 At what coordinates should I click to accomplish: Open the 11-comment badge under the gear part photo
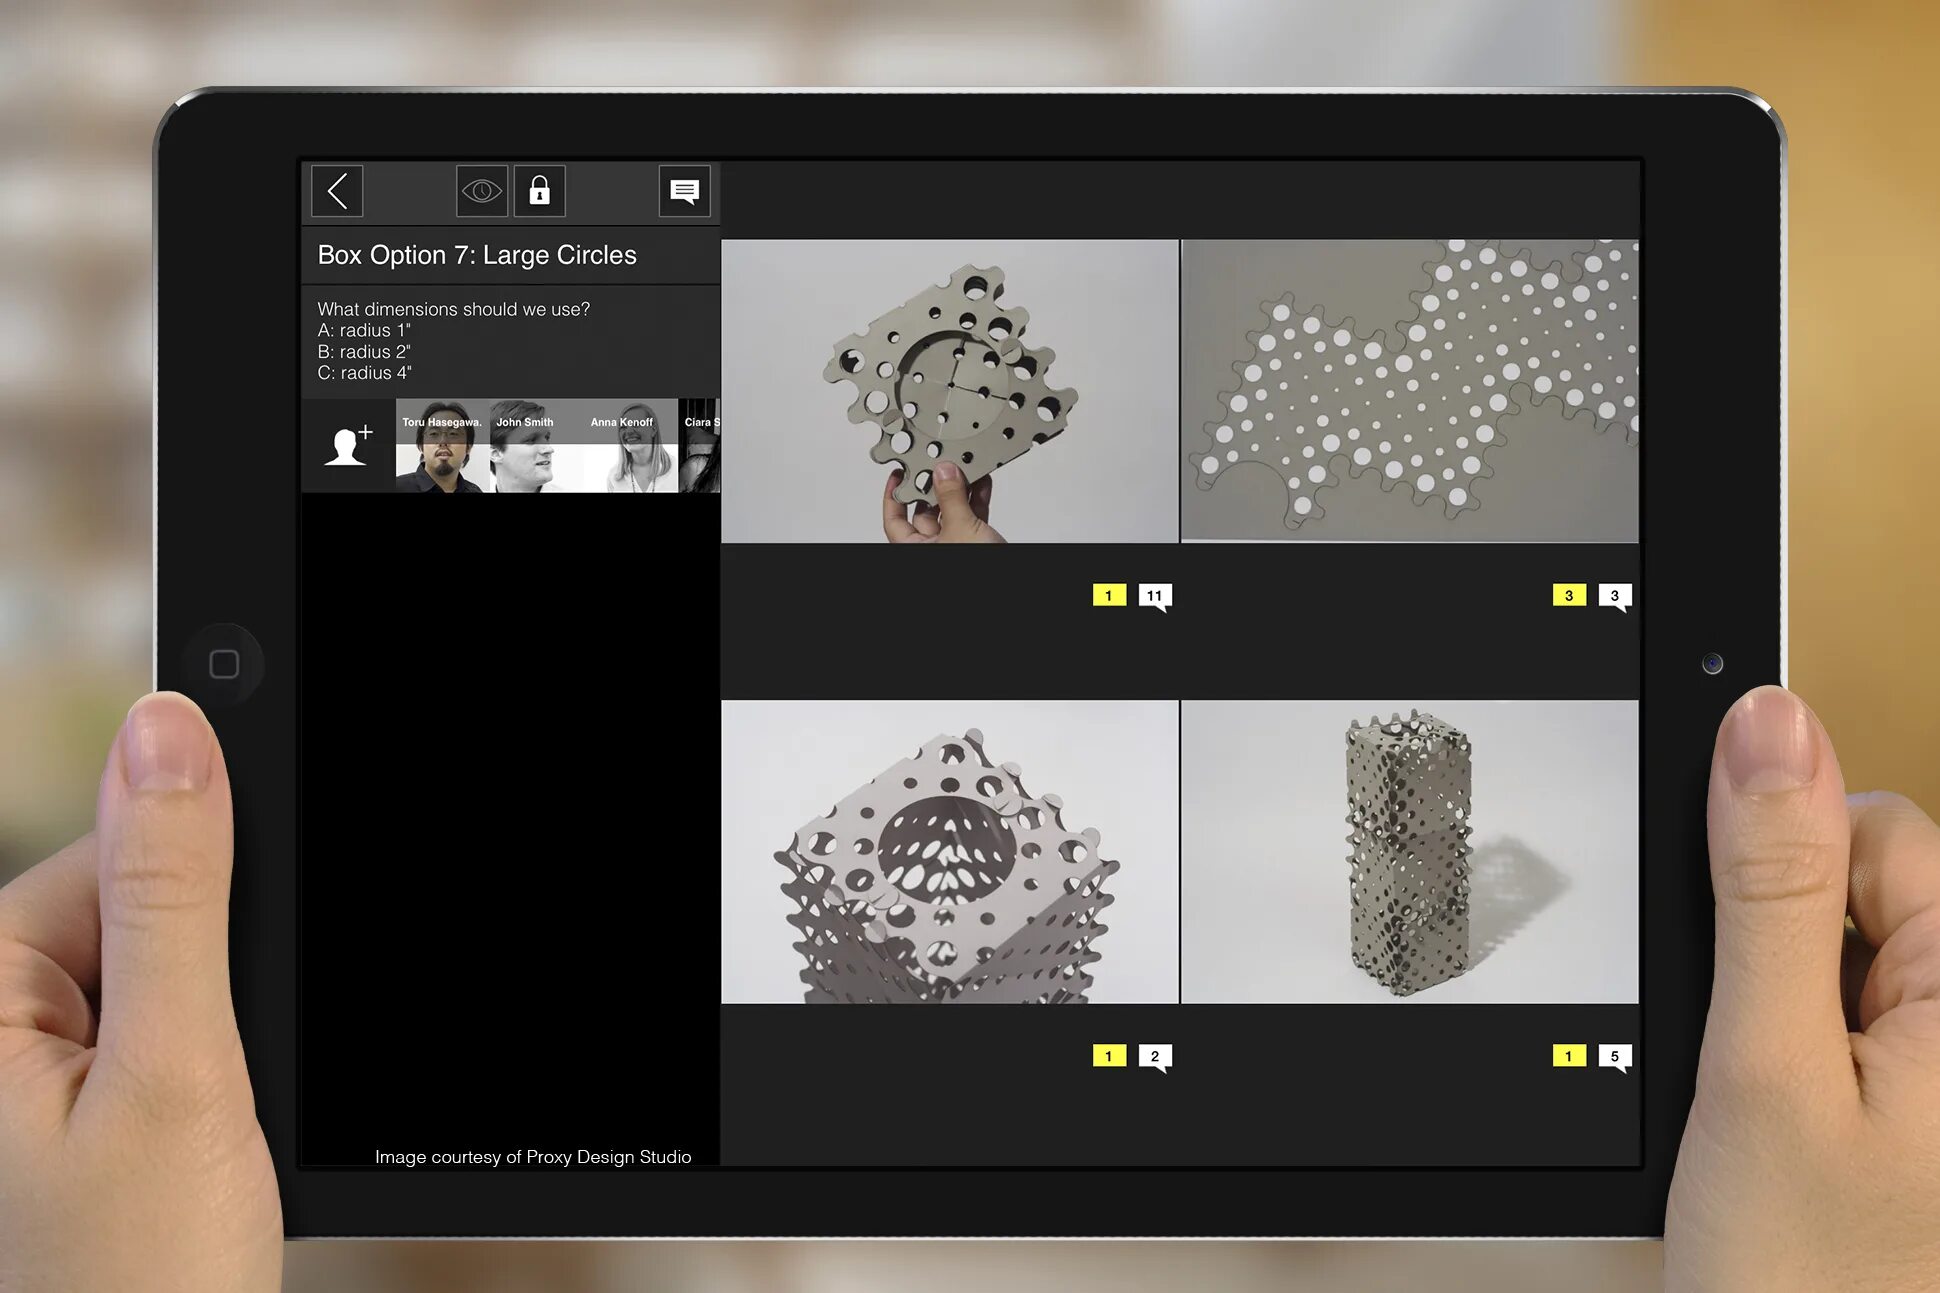point(1156,595)
